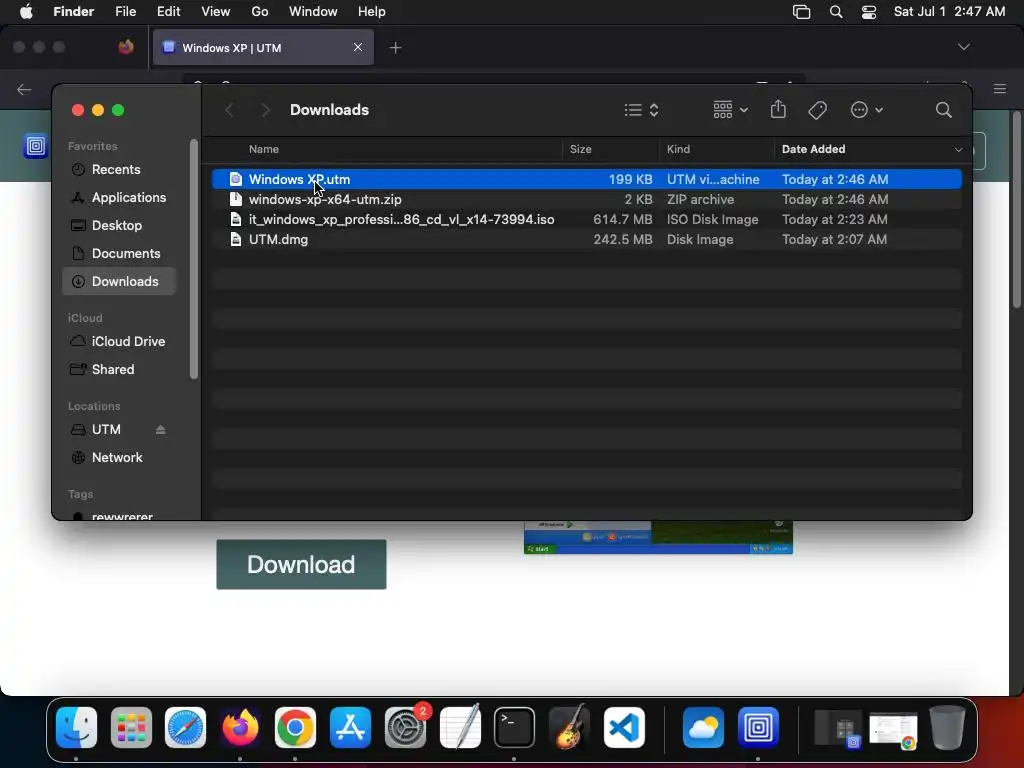Select the Windows XP | UTM browser tab
1024x768 pixels.
[263, 48]
